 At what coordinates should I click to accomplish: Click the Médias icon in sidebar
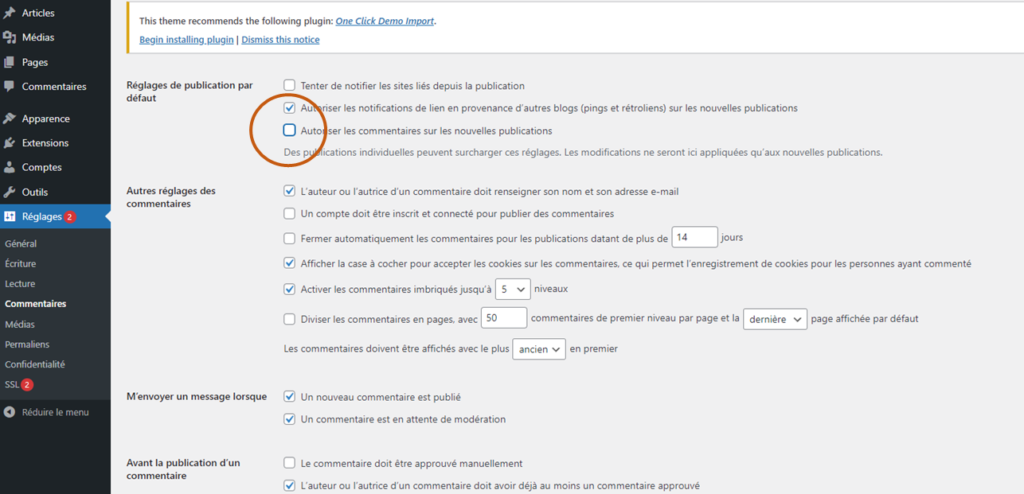click(10, 37)
